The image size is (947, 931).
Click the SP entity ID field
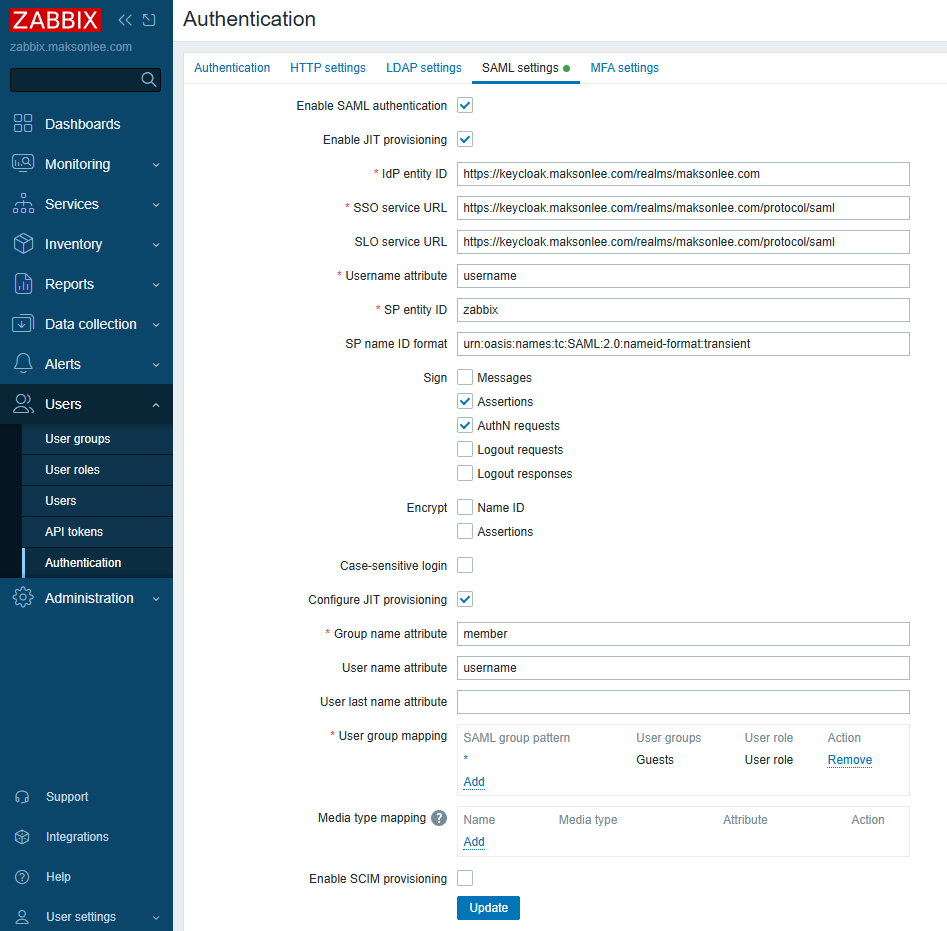[683, 310]
